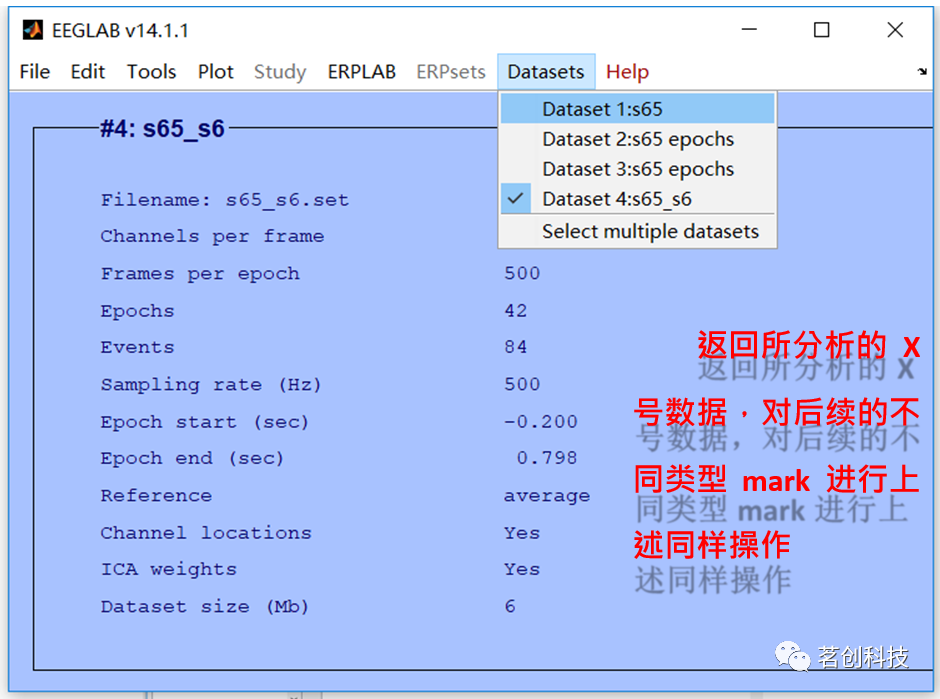Click the grayed ERPsets menu item
The height and width of the screenshot is (699, 940).
tap(451, 71)
